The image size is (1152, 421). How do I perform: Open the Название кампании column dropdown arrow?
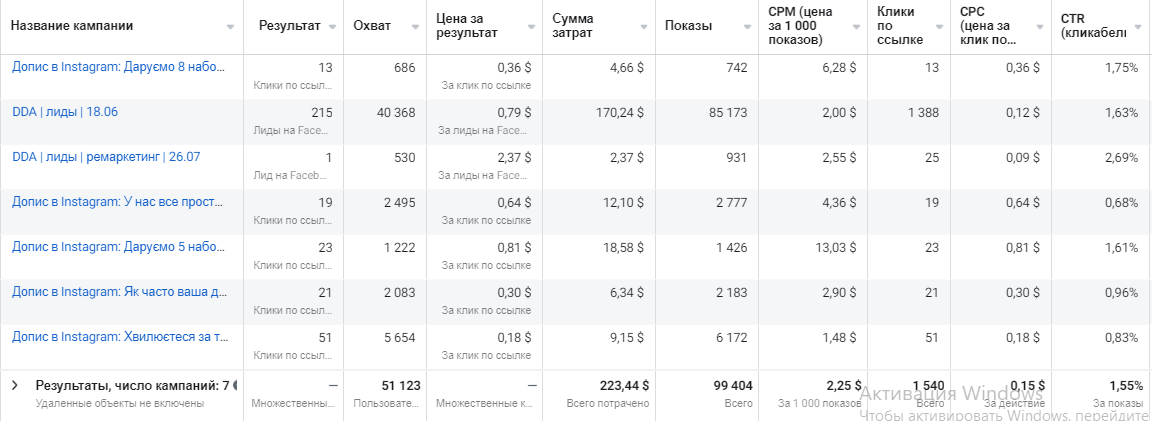point(231,27)
